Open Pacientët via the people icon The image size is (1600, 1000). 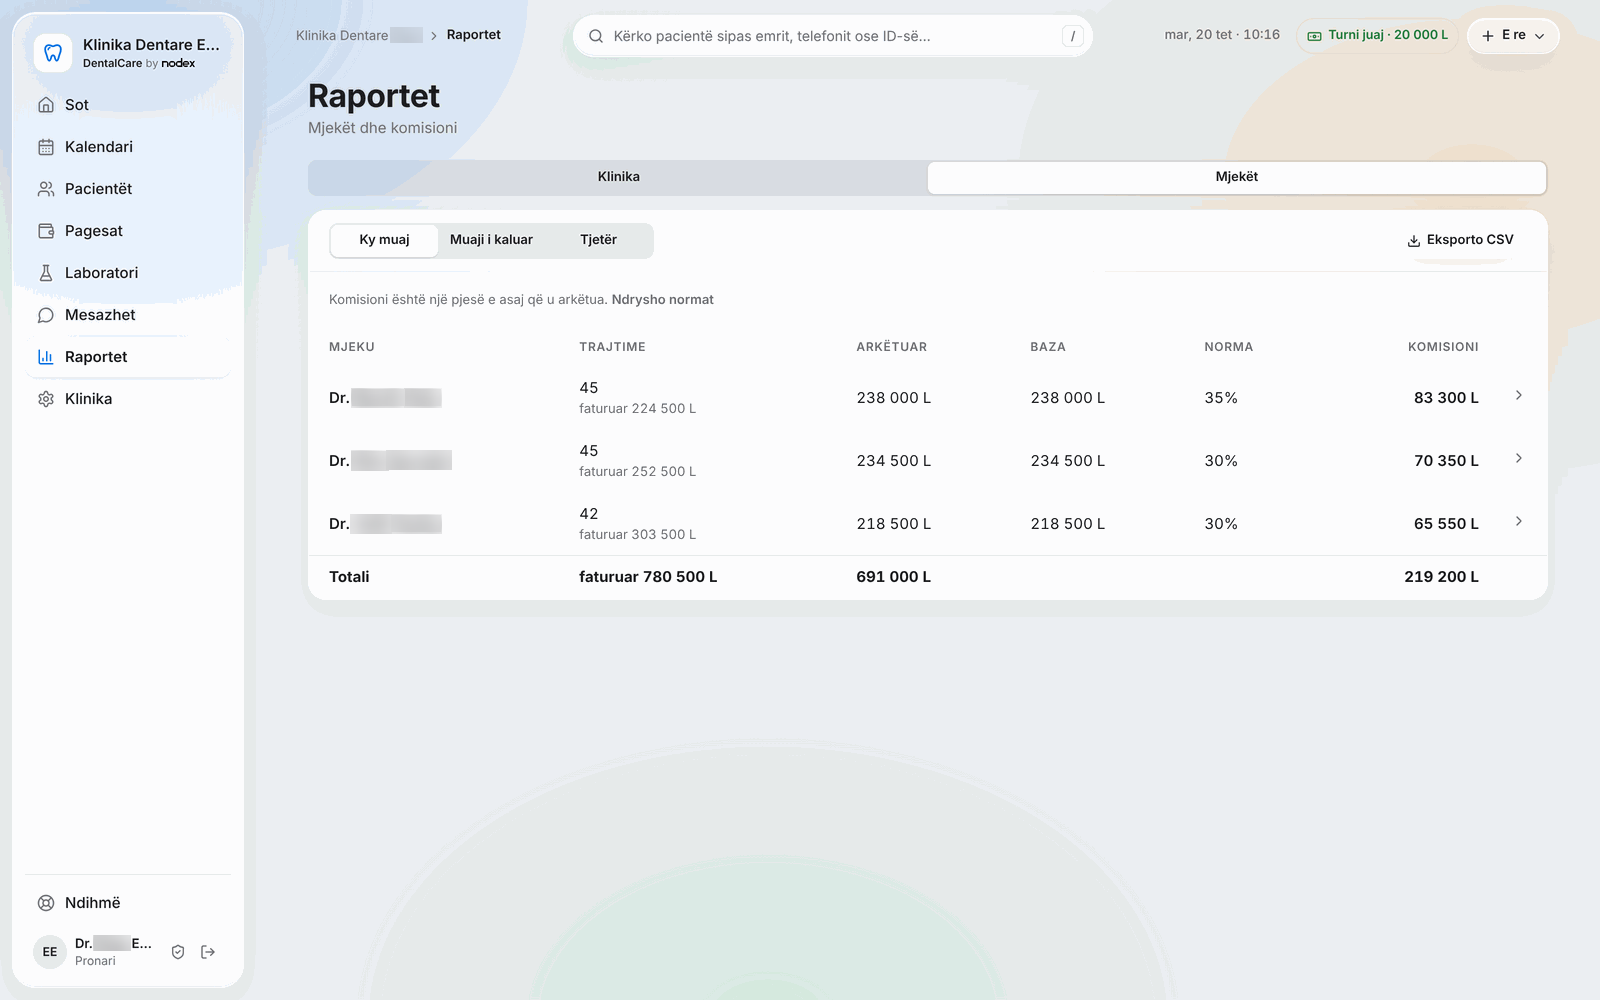tap(46, 189)
